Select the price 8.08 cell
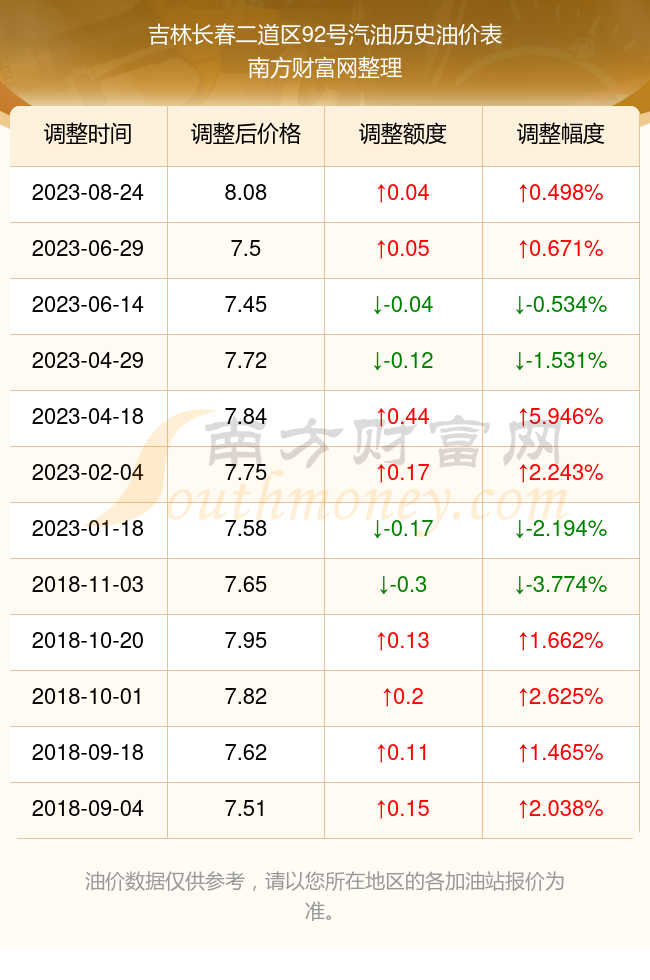The image size is (650, 980). (246, 192)
